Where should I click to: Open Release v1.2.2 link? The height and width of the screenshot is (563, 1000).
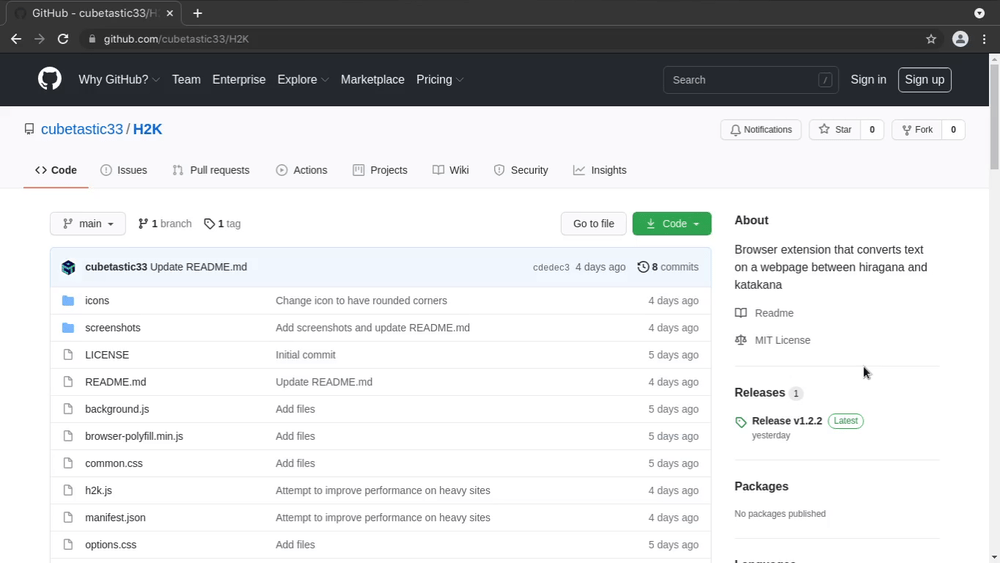[786, 421]
